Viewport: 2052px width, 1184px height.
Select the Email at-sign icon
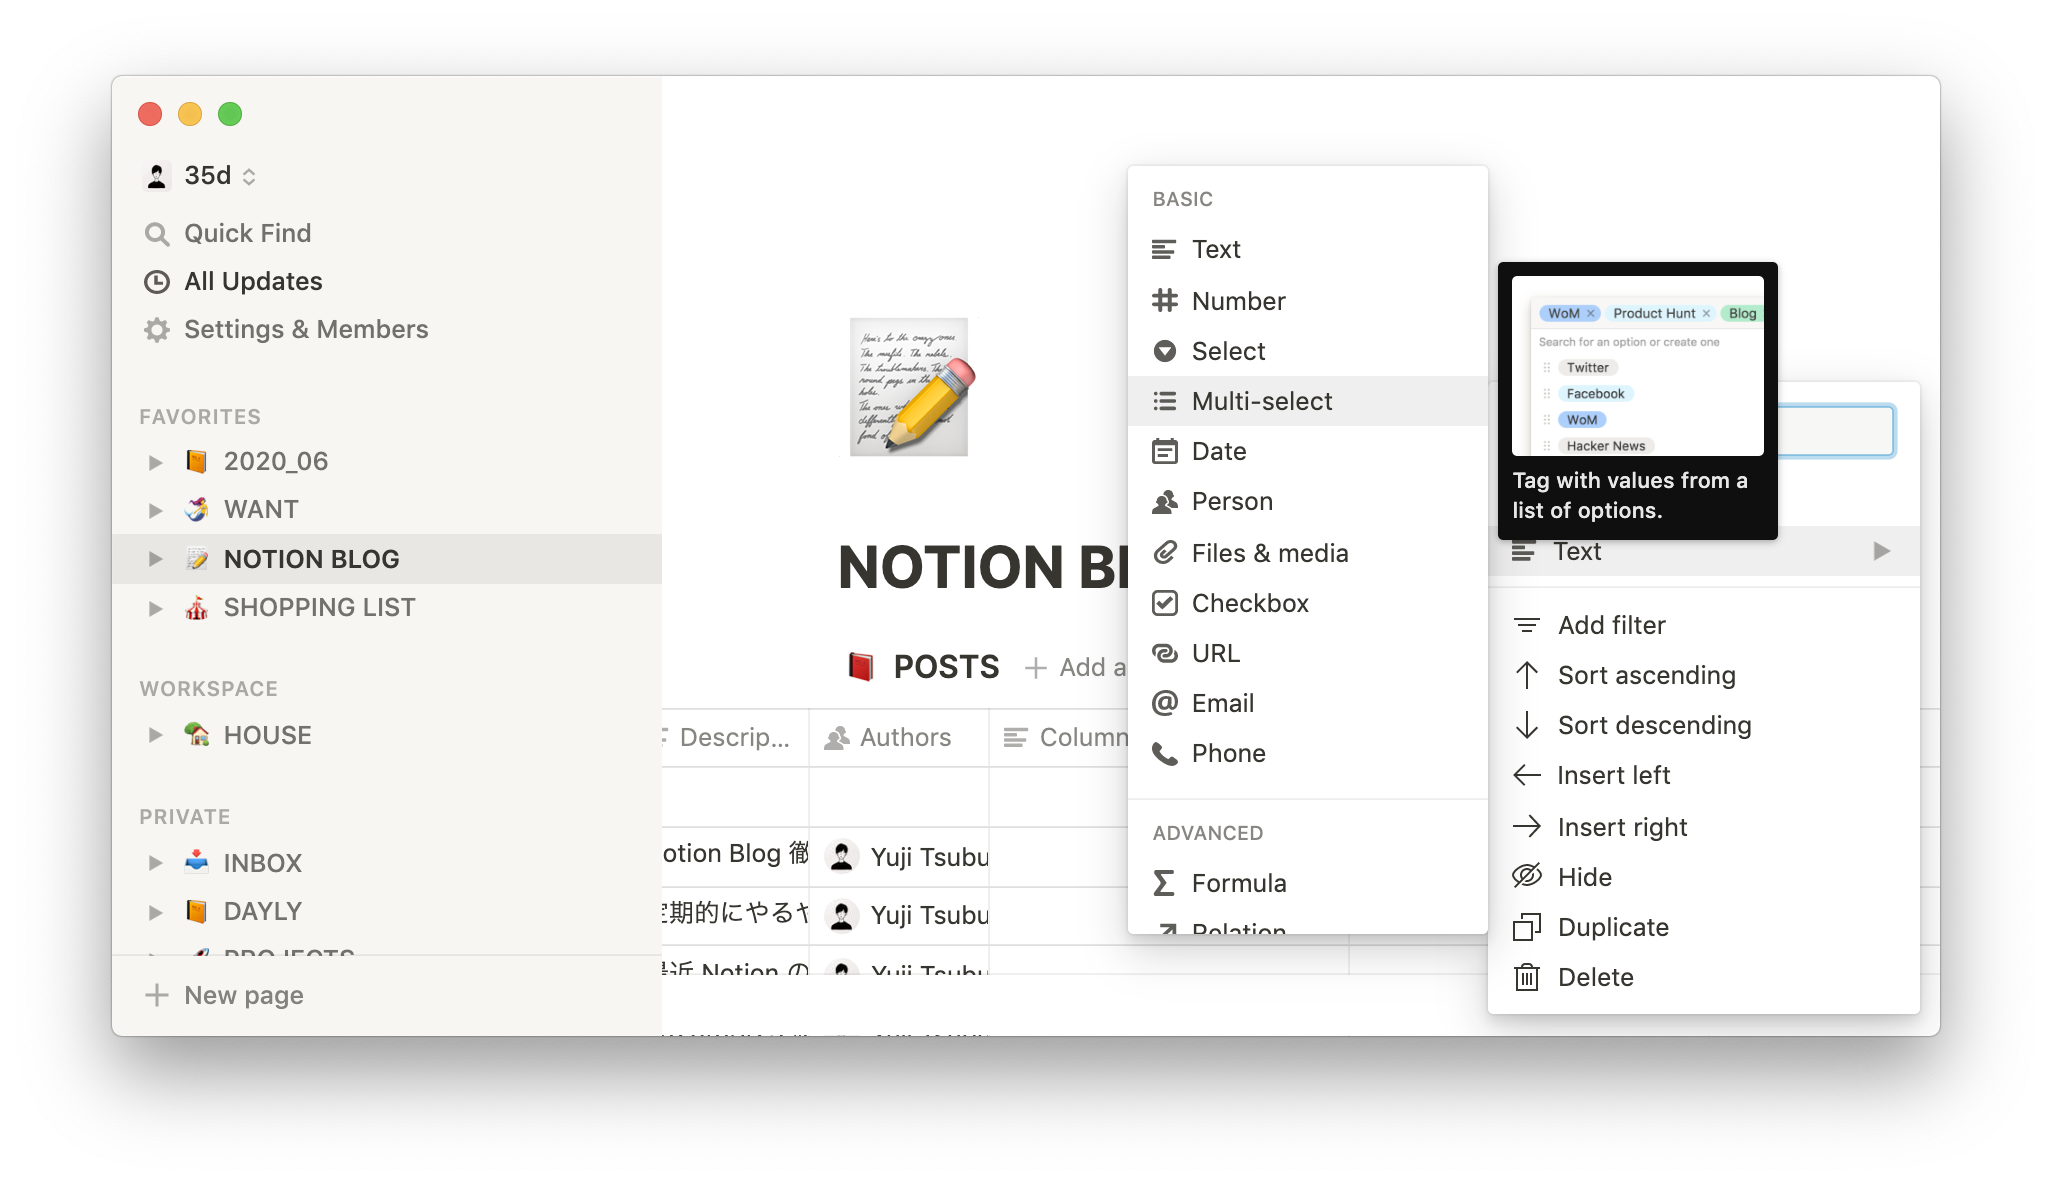pos(1164,703)
